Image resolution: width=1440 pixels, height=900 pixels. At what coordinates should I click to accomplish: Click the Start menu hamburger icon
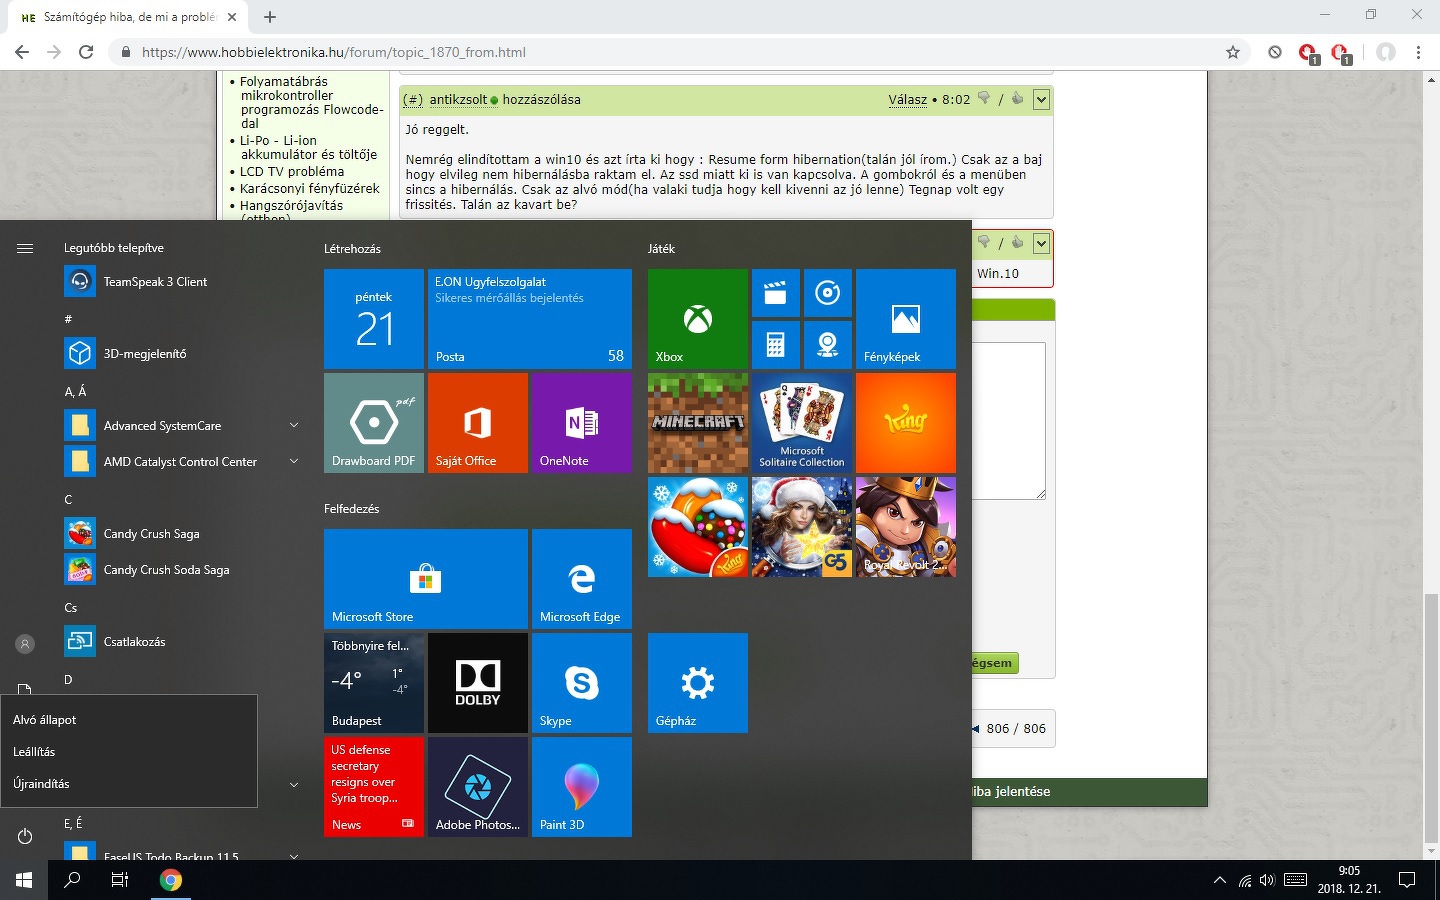pyautogui.click(x=25, y=248)
